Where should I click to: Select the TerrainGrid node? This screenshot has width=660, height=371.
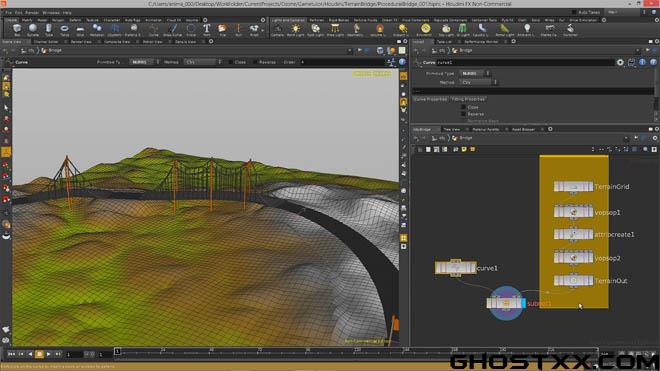click(x=573, y=186)
